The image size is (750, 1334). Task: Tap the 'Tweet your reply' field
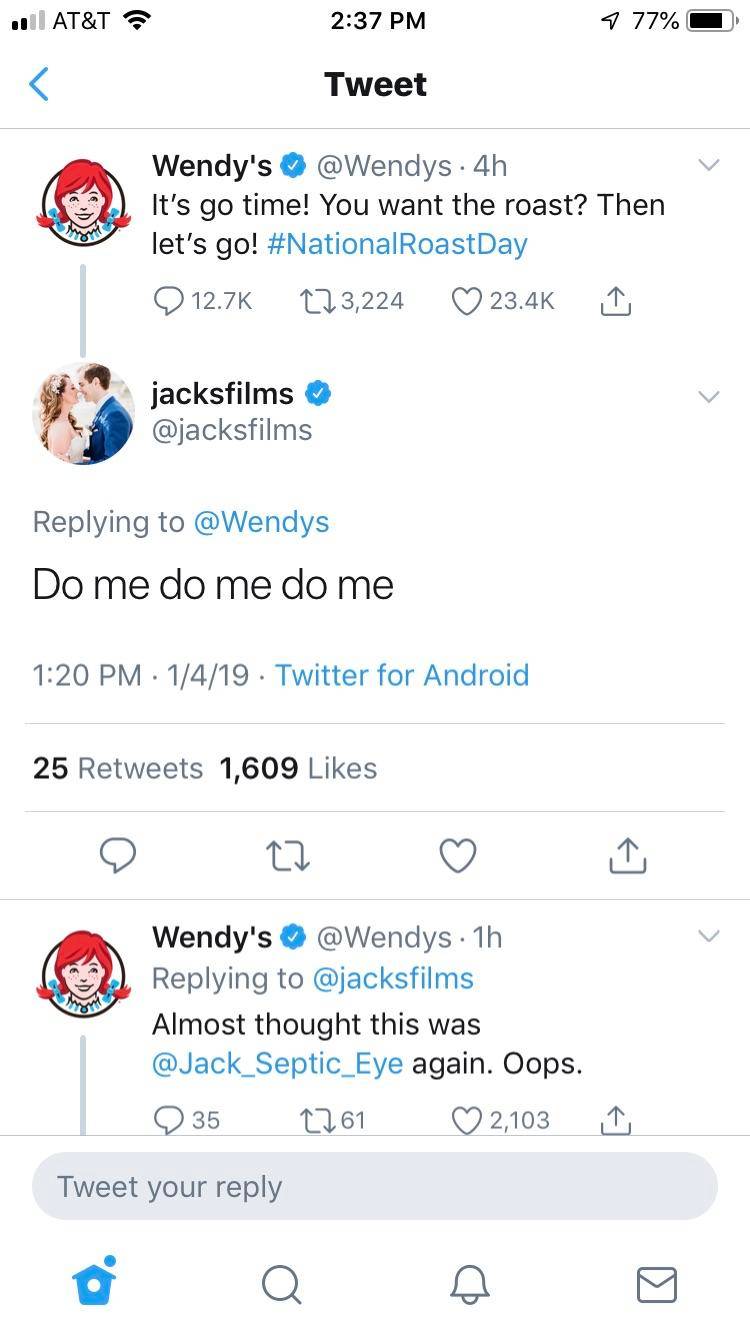point(375,1187)
